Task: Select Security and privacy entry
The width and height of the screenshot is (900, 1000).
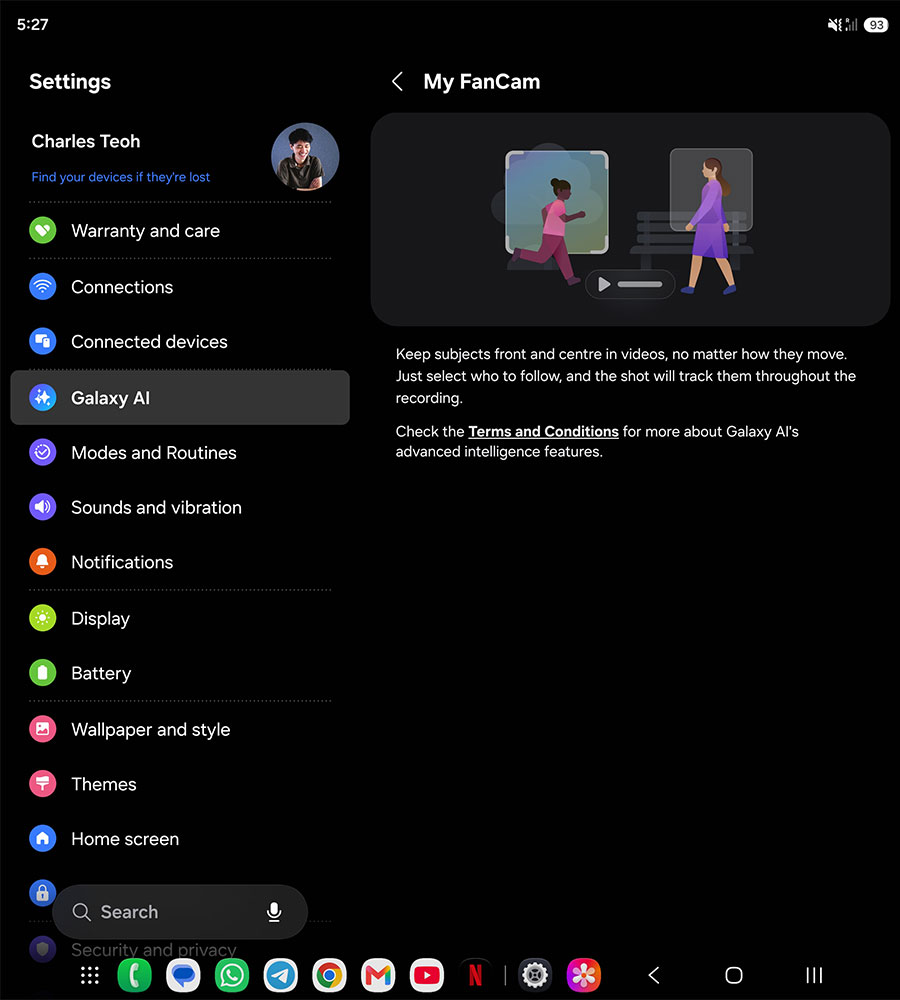Action: coord(154,950)
